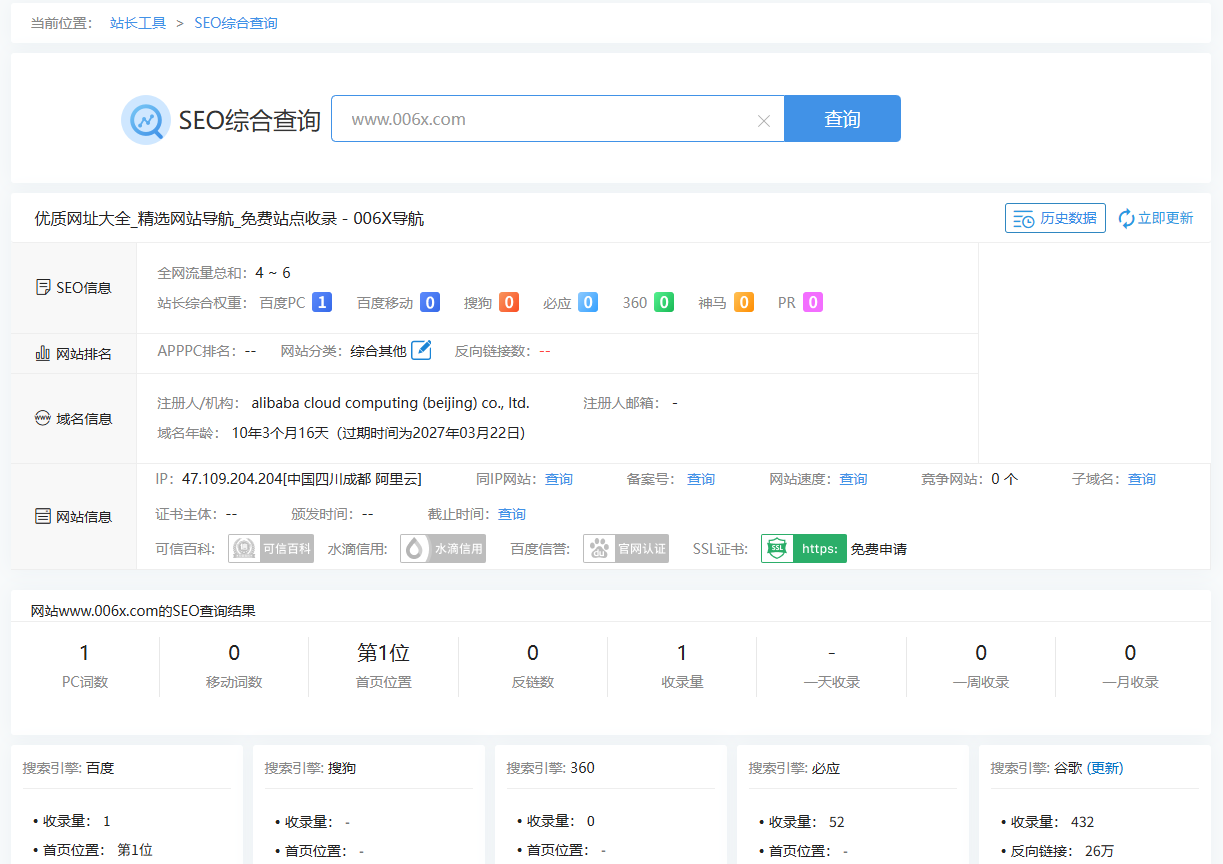
Task: Click the 必应 weight badge 0
Action: (588, 302)
